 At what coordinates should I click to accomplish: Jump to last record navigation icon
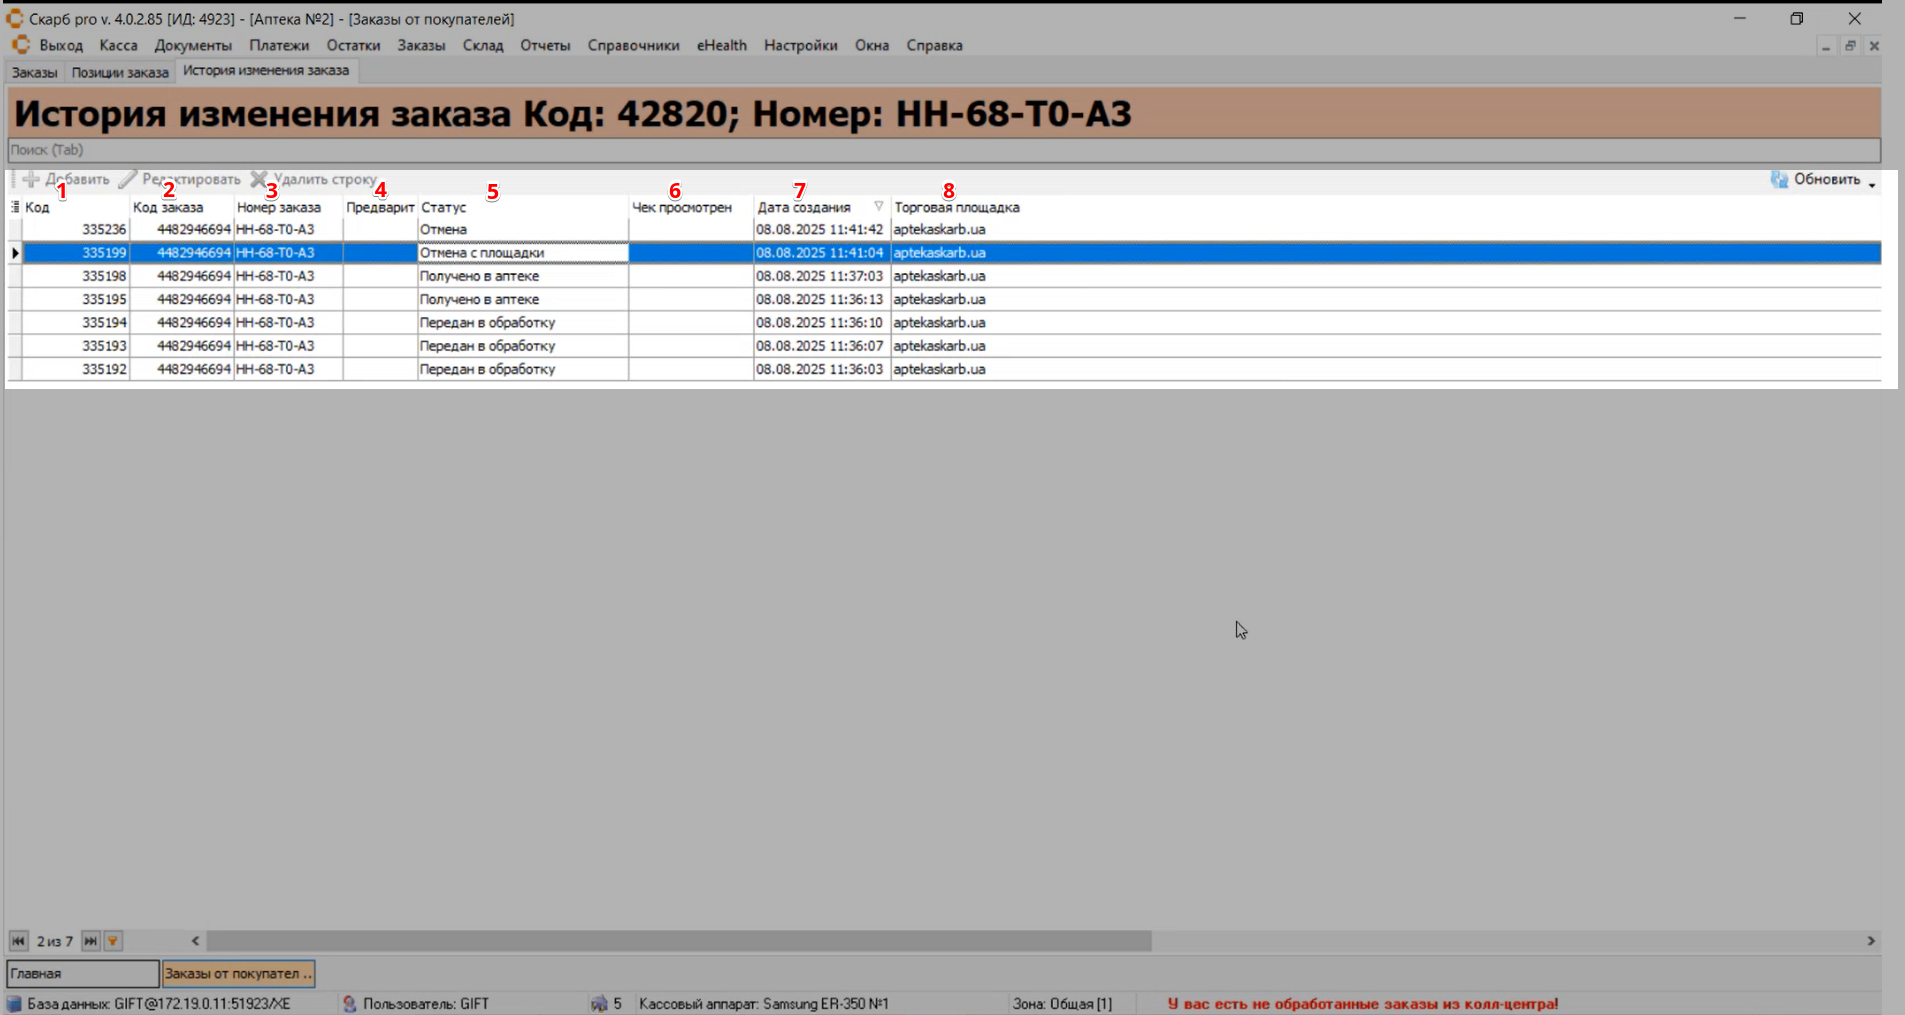click(91, 941)
